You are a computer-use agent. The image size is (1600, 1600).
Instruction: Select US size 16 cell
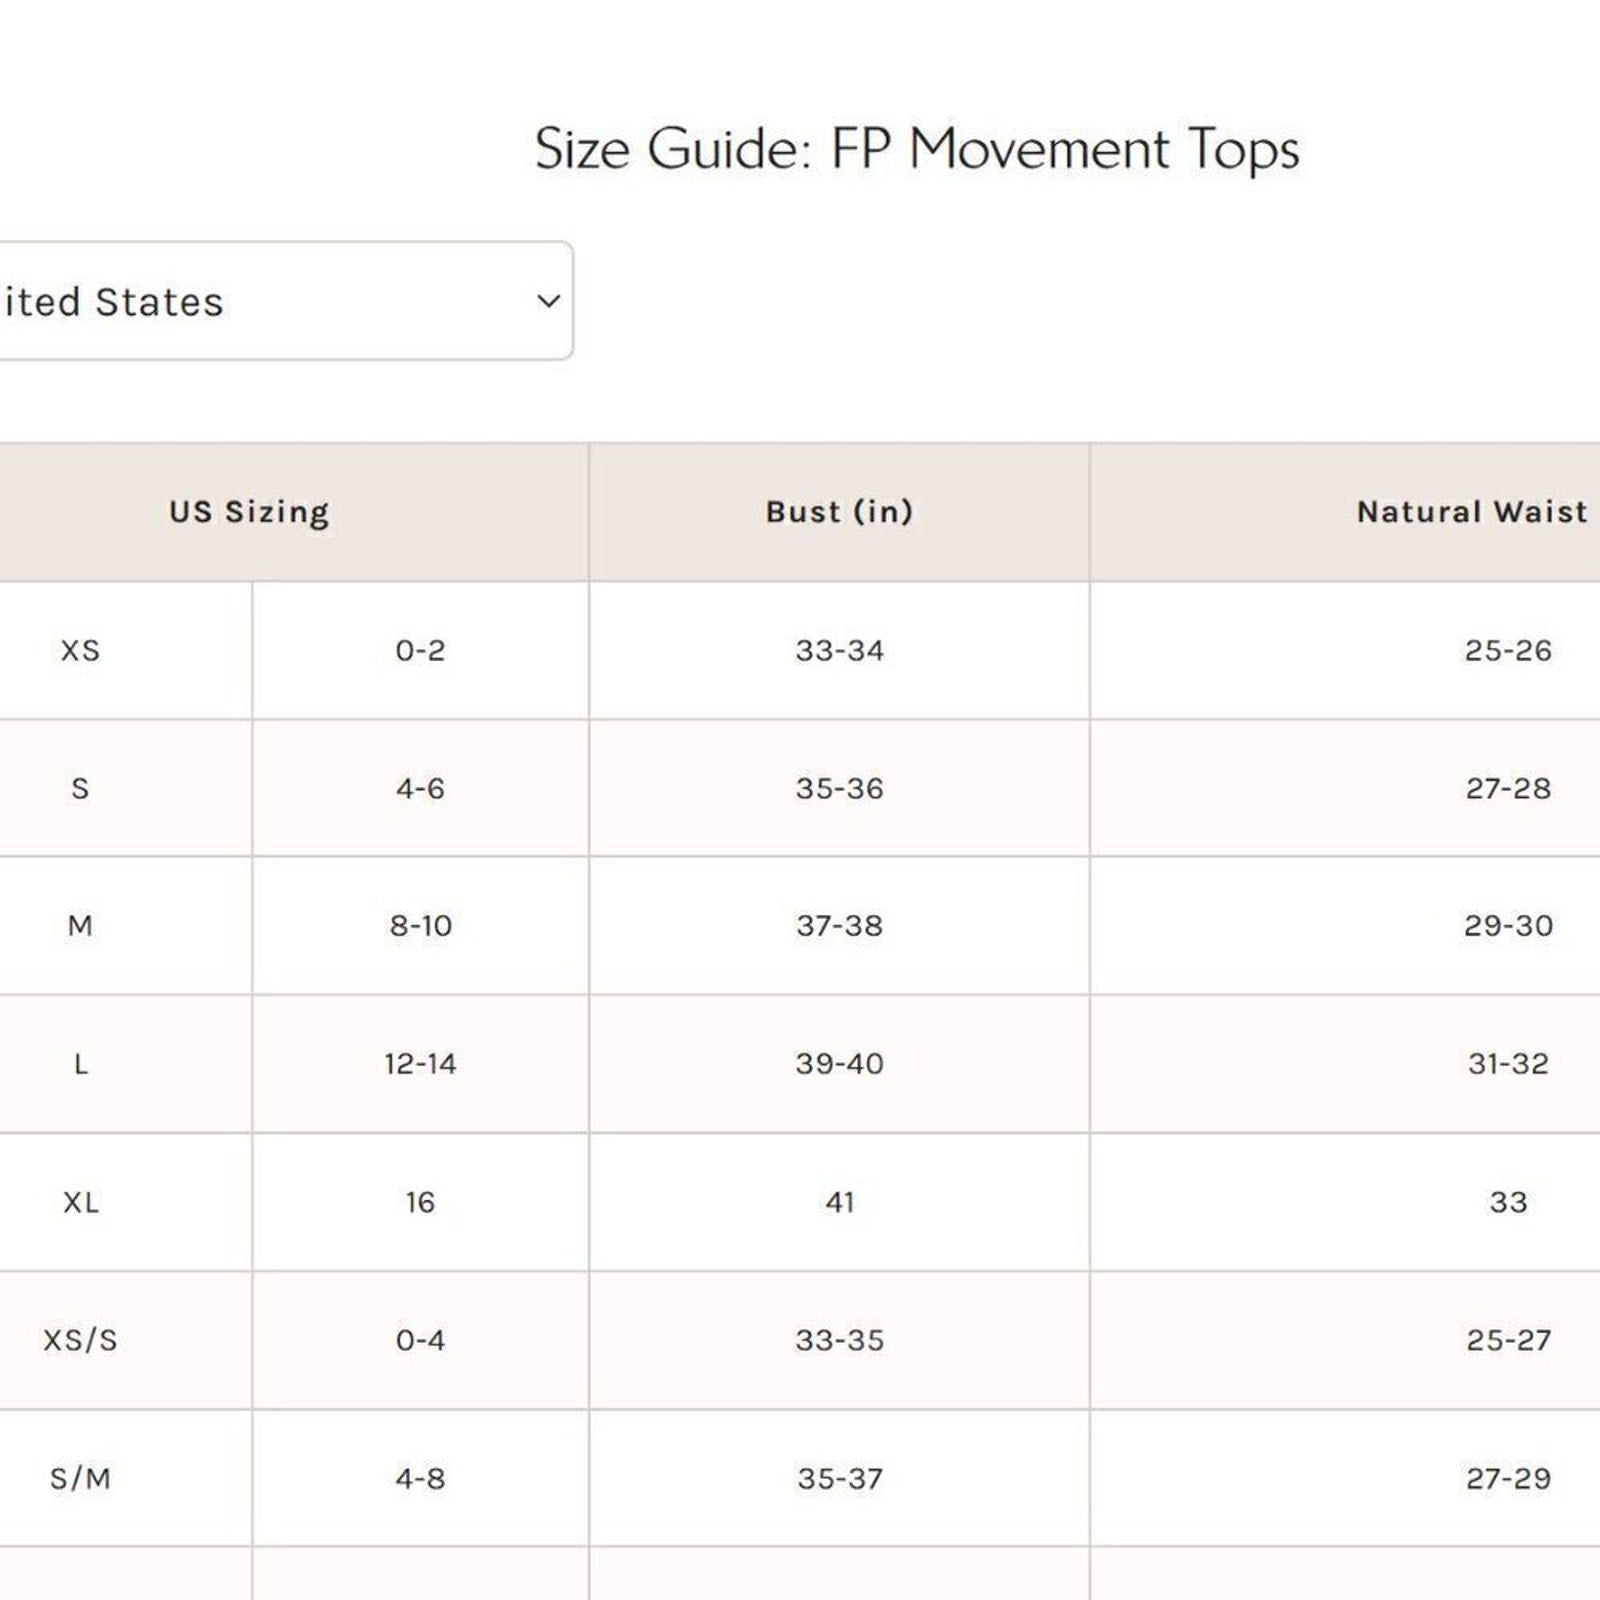click(x=420, y=1202)
